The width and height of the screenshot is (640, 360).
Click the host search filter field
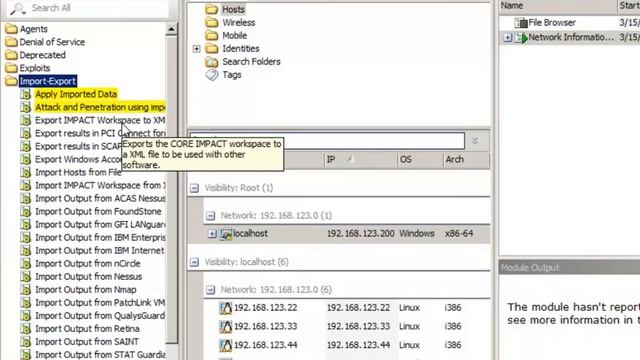click(x=327, y=141)
